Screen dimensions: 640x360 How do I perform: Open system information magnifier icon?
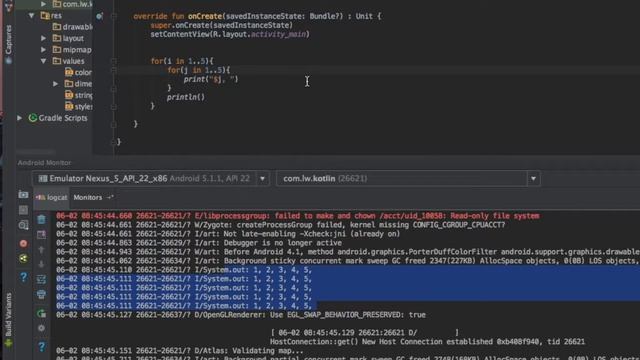tap(23, 225)
